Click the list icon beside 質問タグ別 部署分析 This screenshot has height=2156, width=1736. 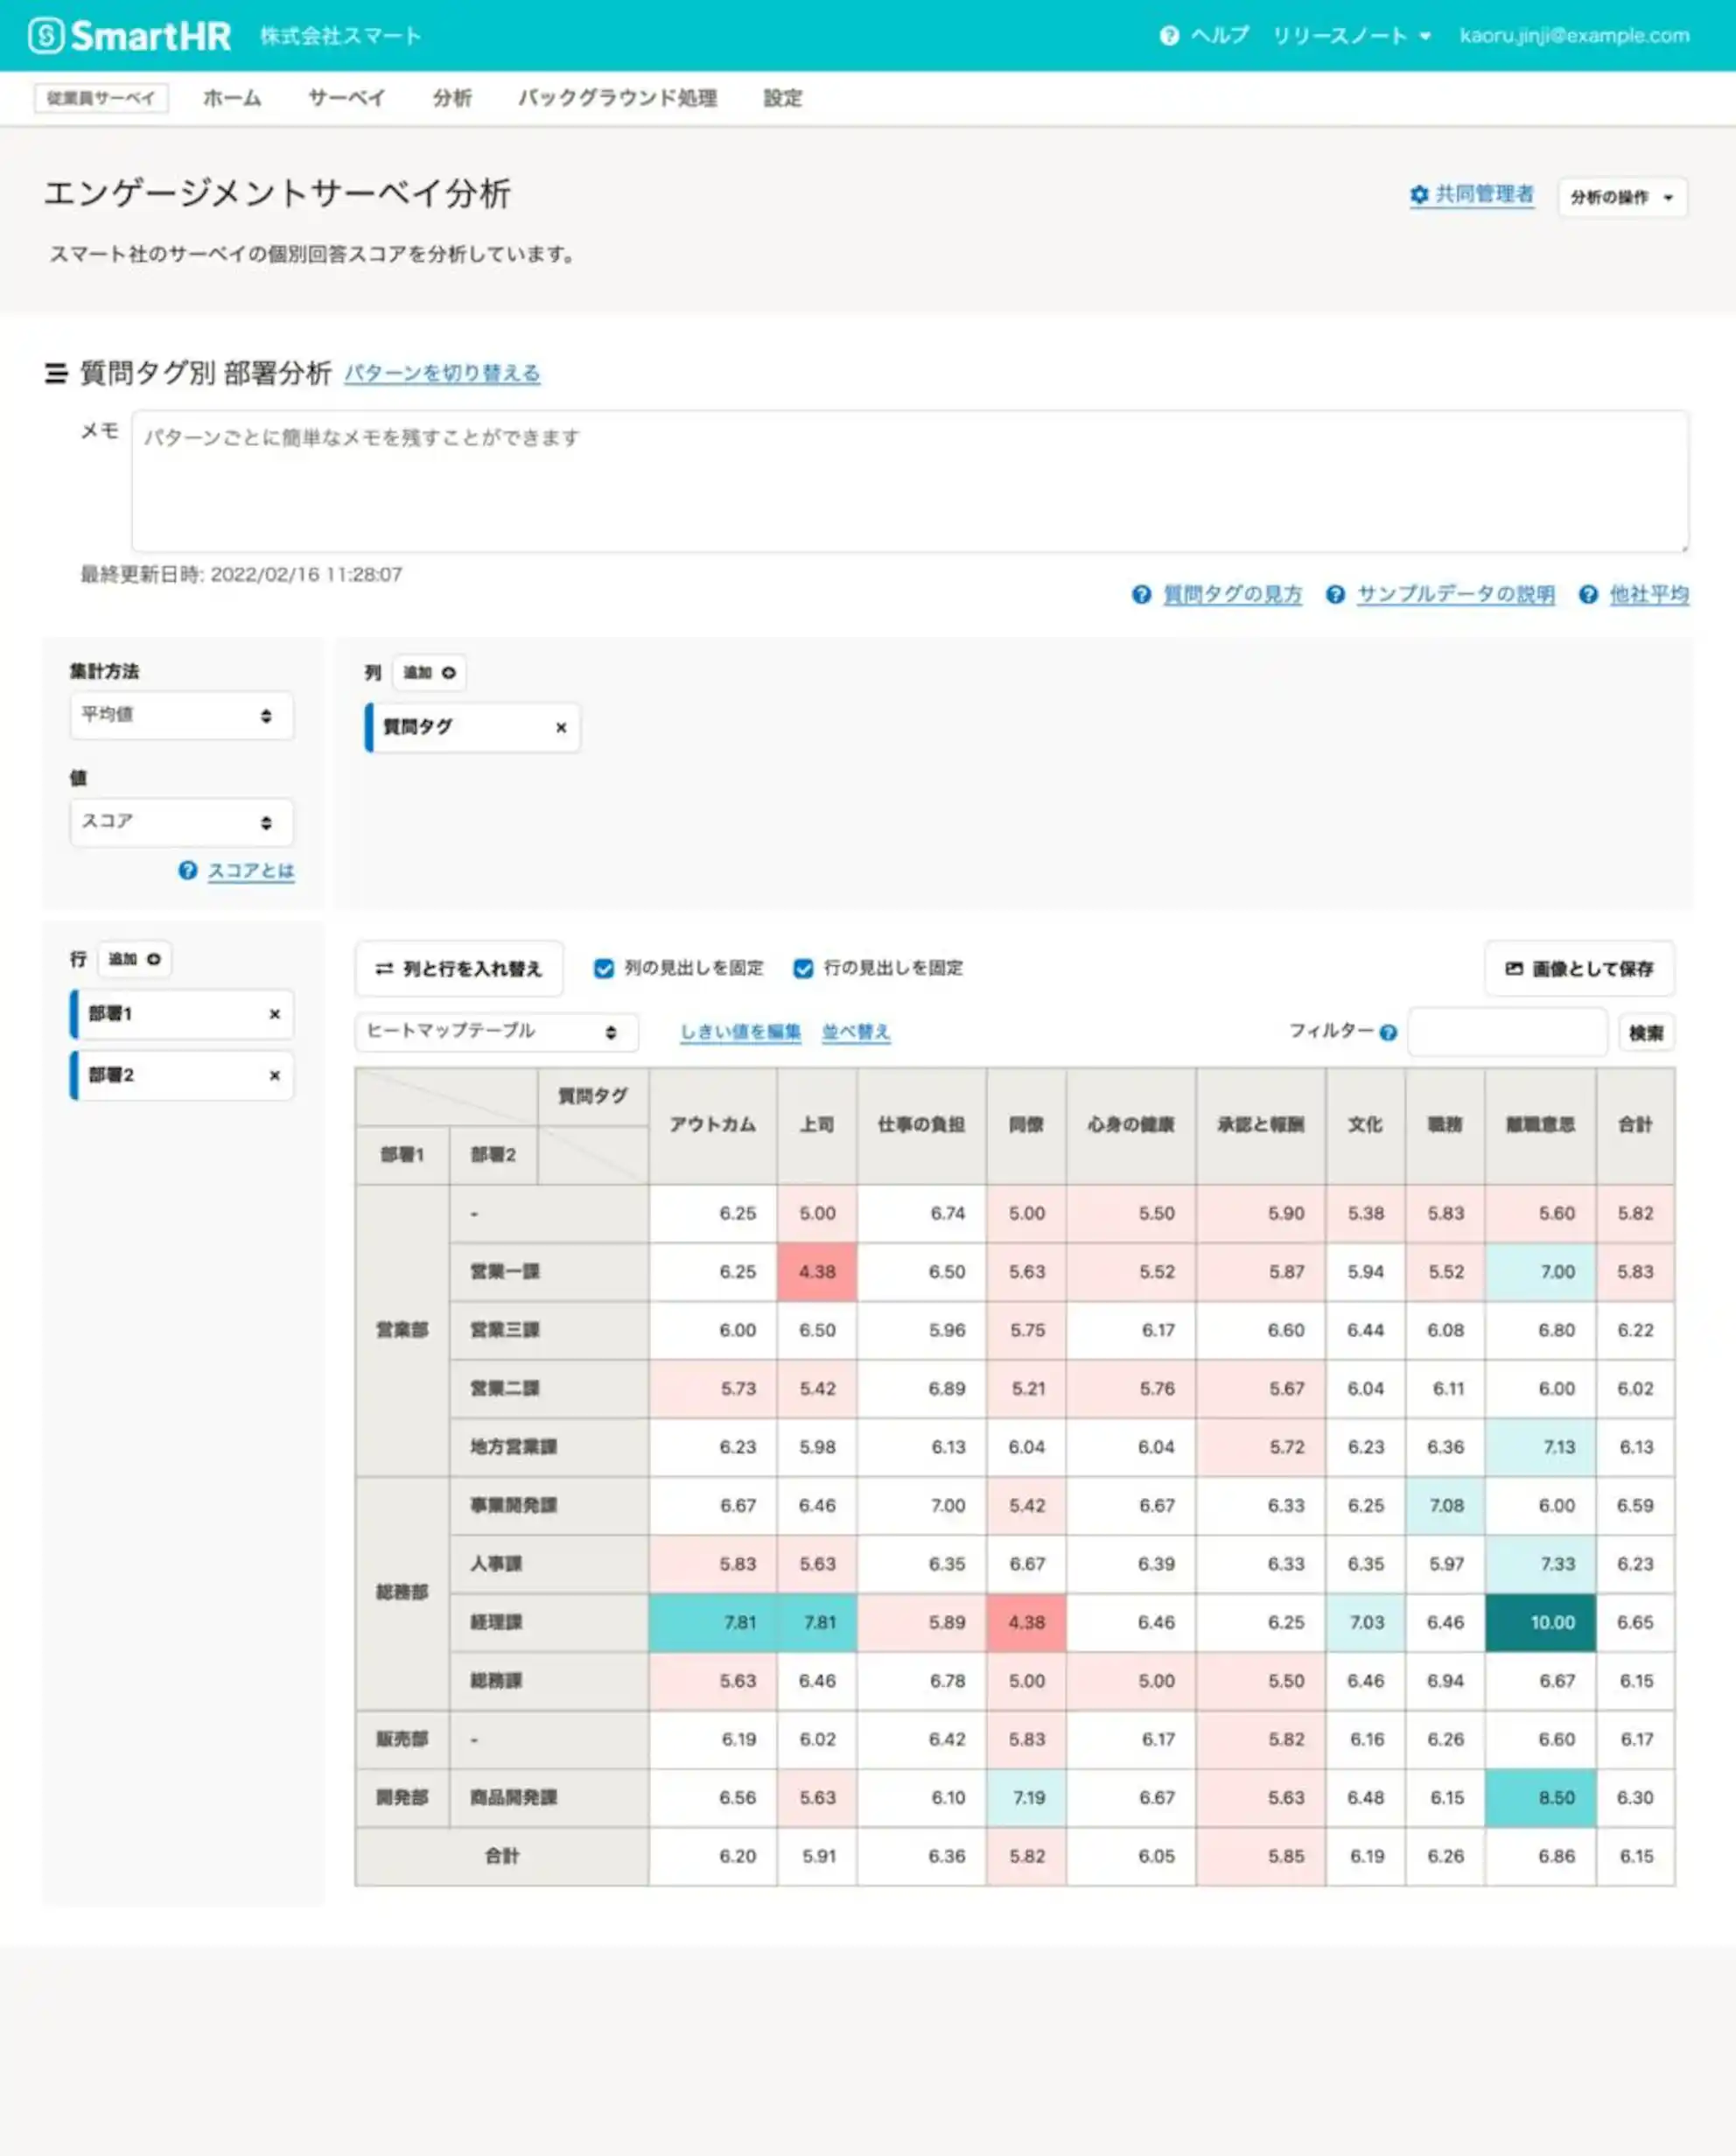point(56,374)
